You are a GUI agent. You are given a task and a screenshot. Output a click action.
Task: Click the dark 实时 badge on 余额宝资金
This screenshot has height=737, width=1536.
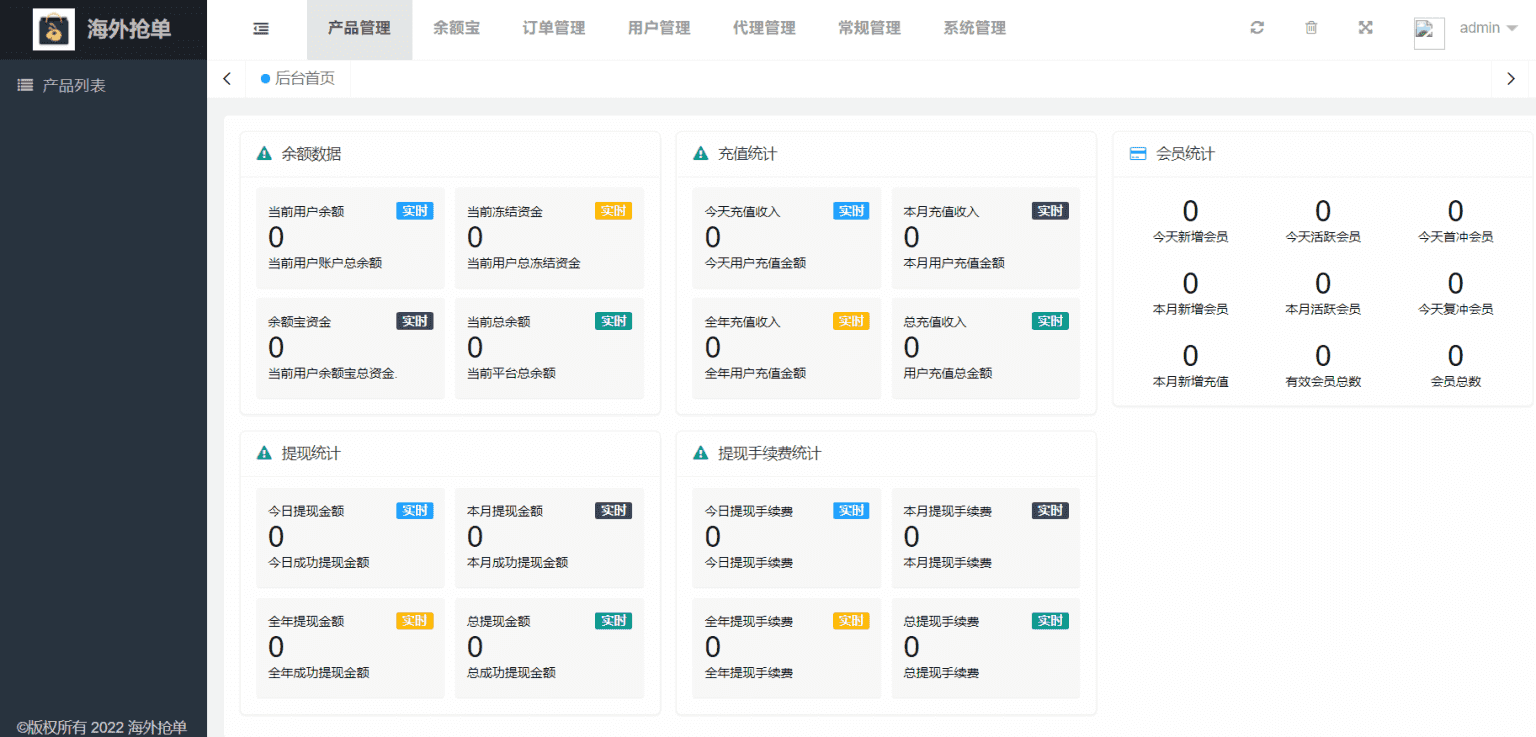point(415,321)
